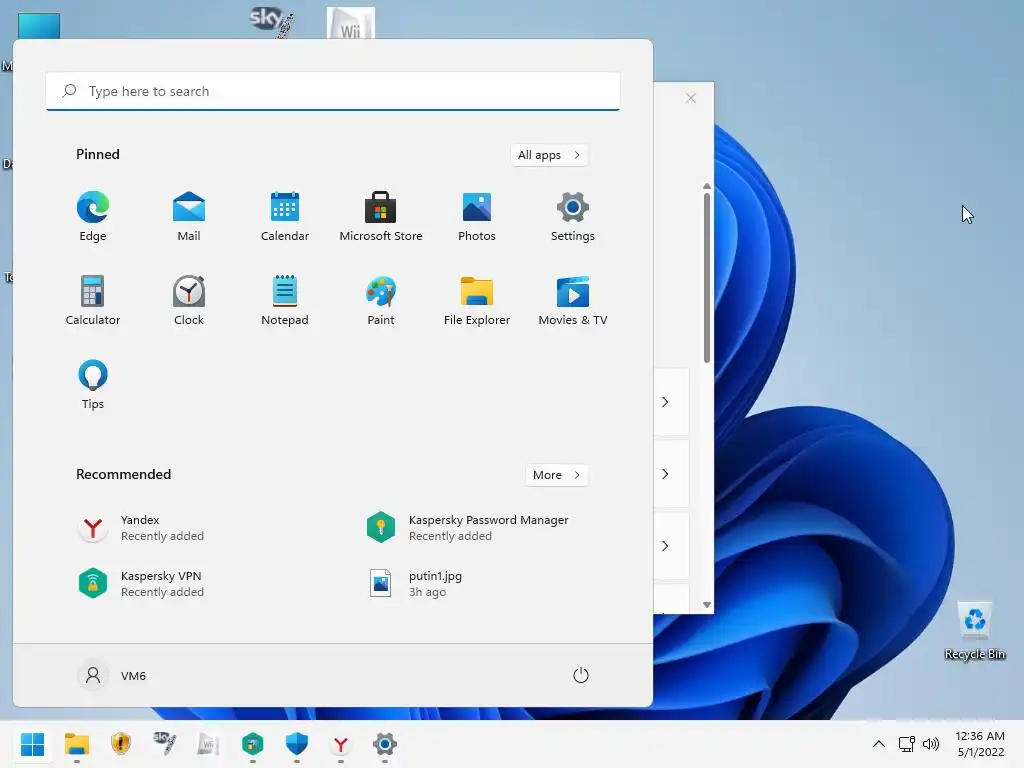
Task: Open Edge from pinned apps
Action: (x=93, y=217)
